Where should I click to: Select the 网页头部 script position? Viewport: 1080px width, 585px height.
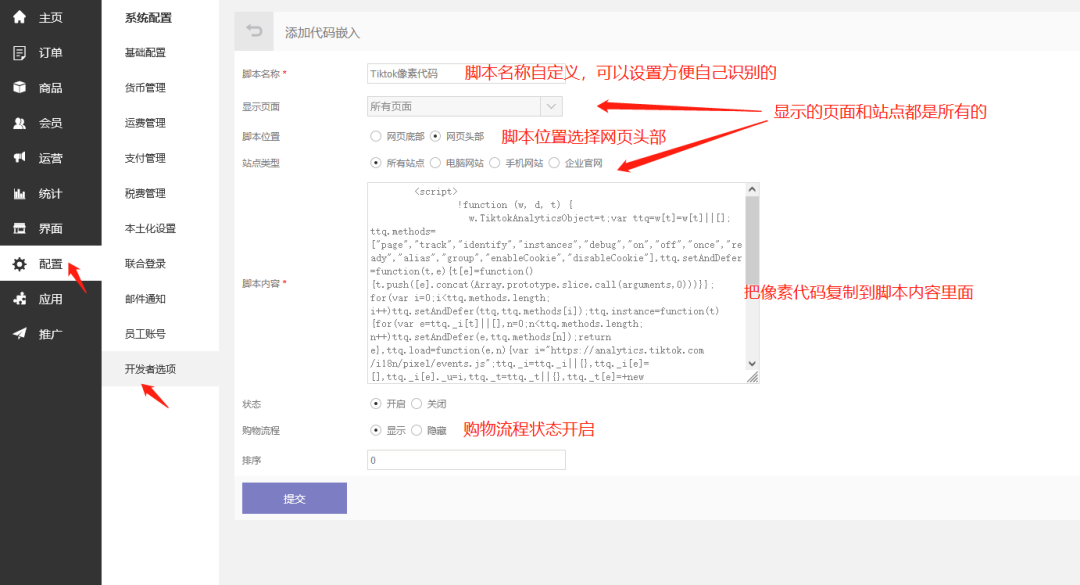pyautogui.click(x=435, y=136)
